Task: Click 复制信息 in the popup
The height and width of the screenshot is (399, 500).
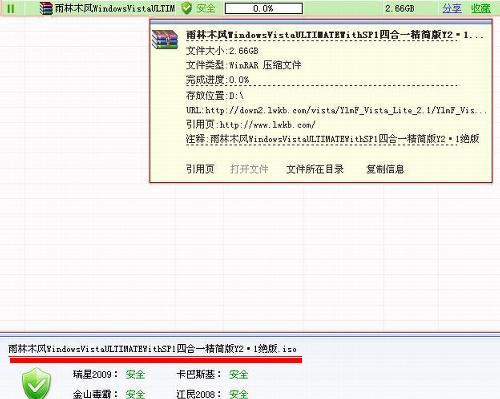Action: 385,169
